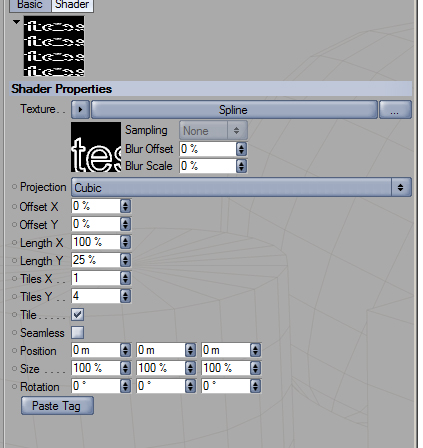Viewport: 423px width, 448px height.
Task: Click the Blur Offset stepper arrows
Action: click(241, 149)
